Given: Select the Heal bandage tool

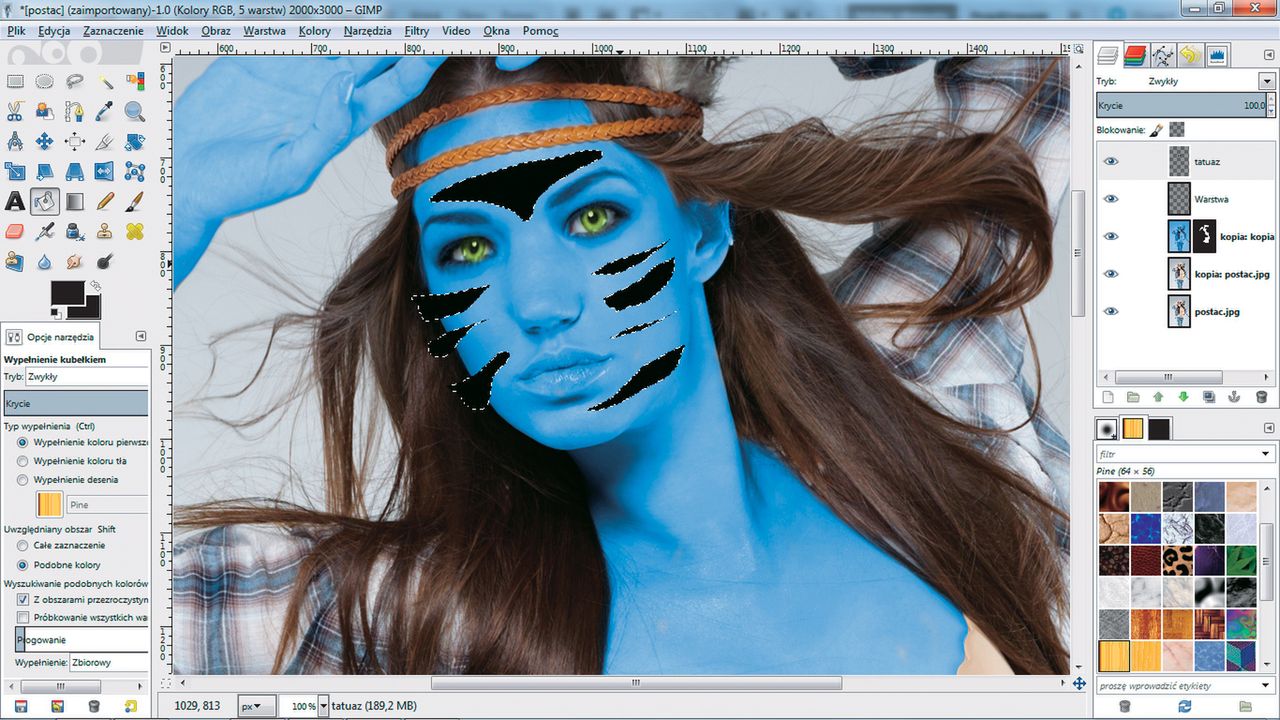Looking at the screenshot, I should (135, 232).
